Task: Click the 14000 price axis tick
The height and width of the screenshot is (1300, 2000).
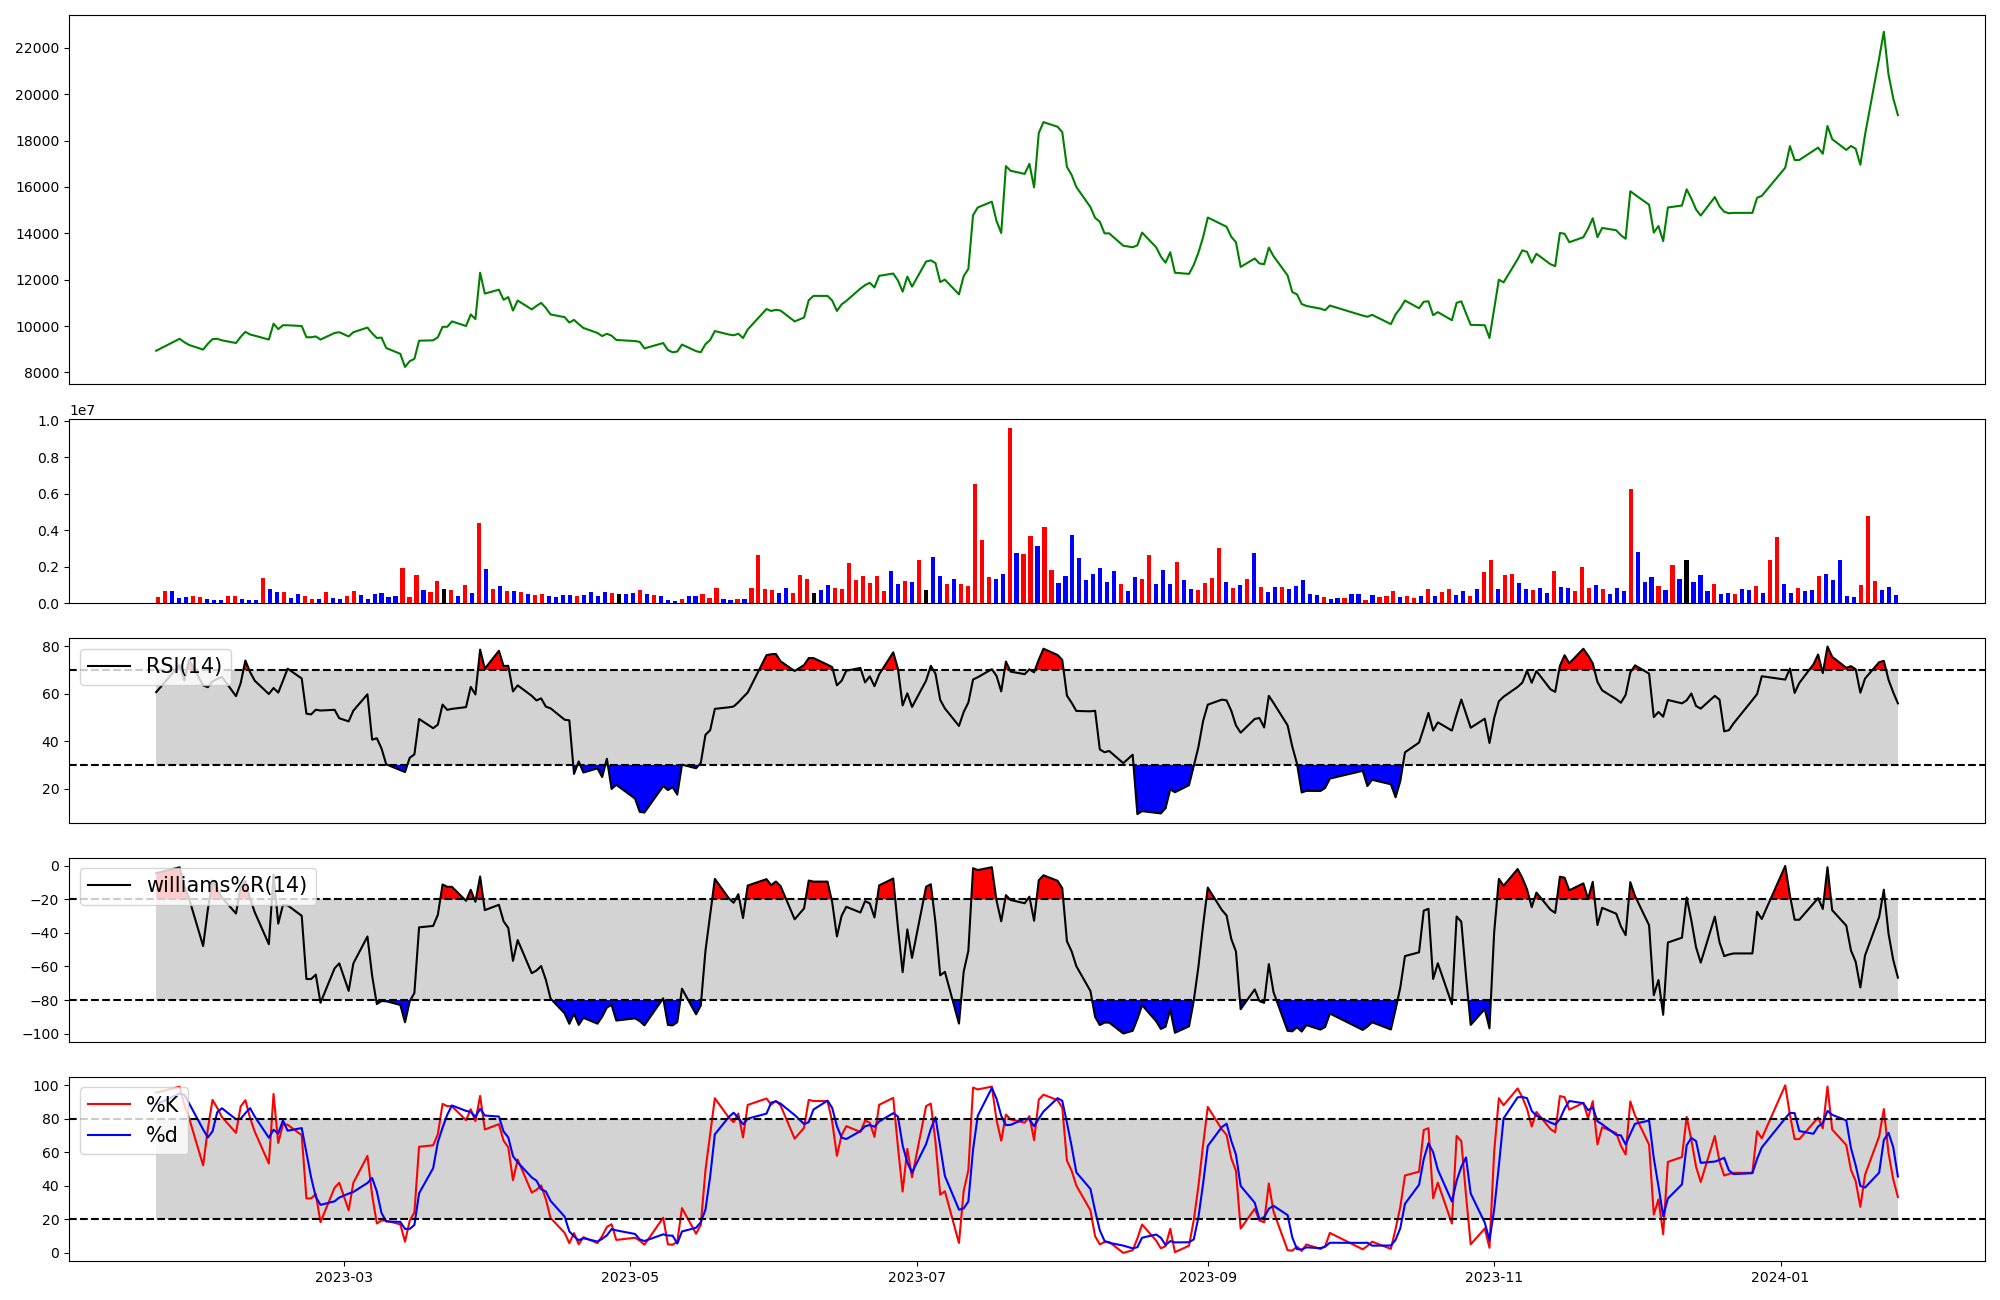Action: [37, 234]
